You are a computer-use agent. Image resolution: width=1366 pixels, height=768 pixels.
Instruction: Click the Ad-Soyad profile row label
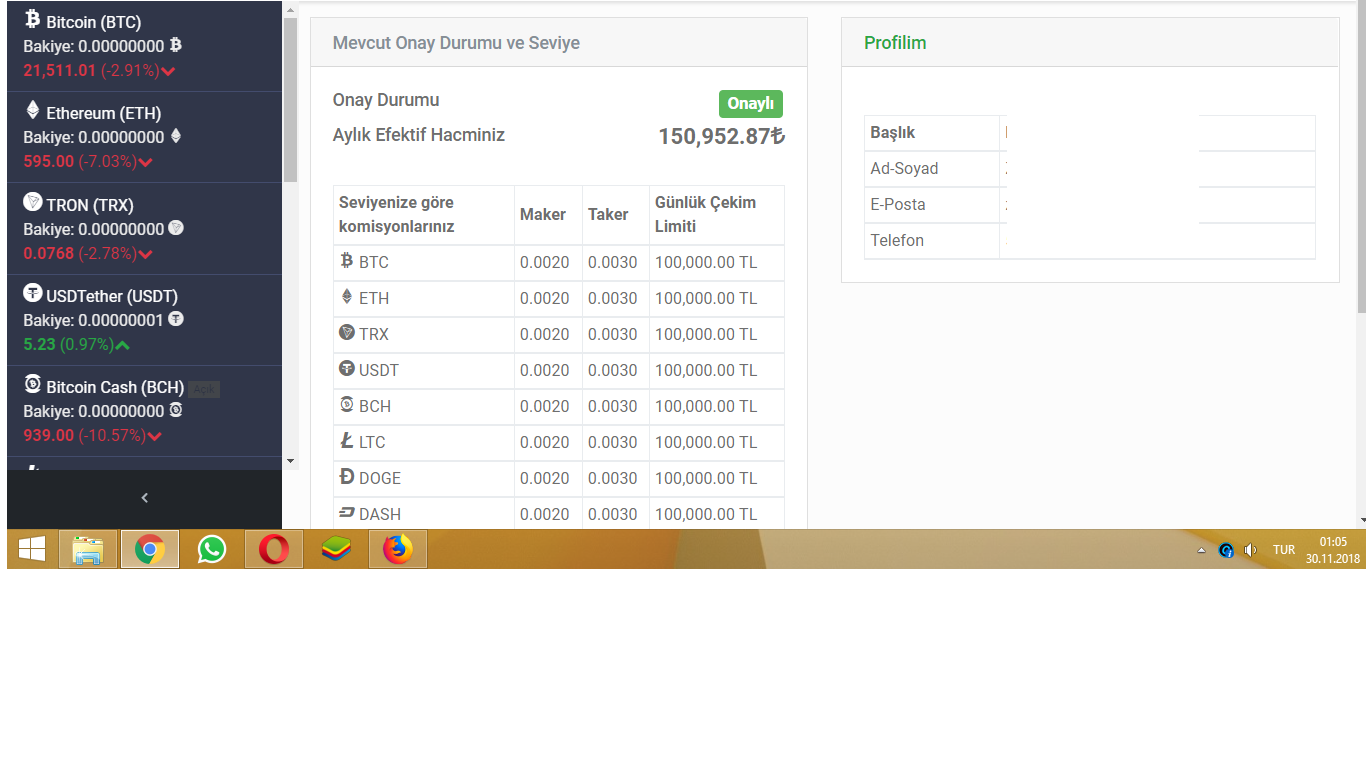click(904, 168)
